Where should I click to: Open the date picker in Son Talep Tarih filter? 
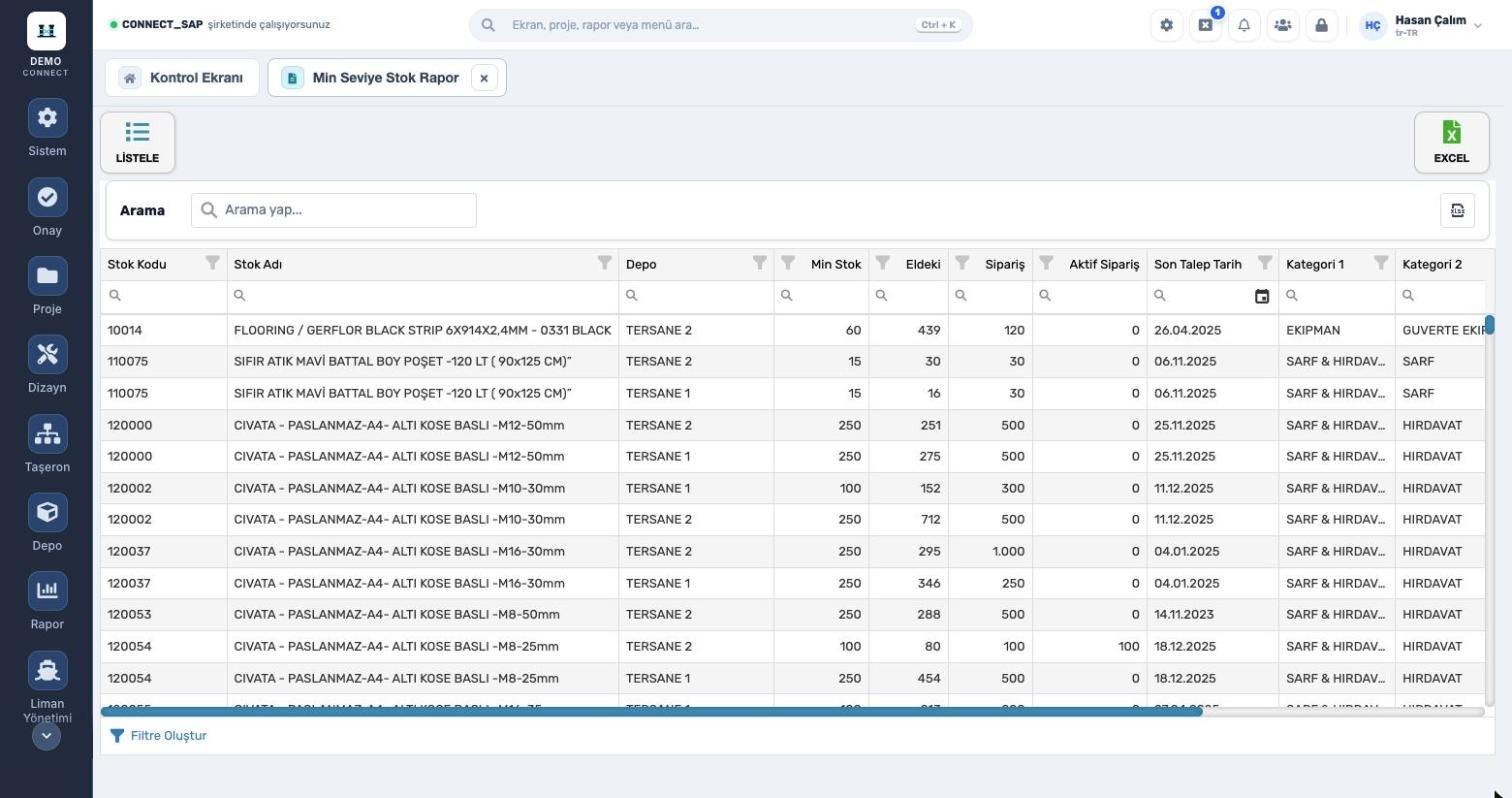(1262, 296)
